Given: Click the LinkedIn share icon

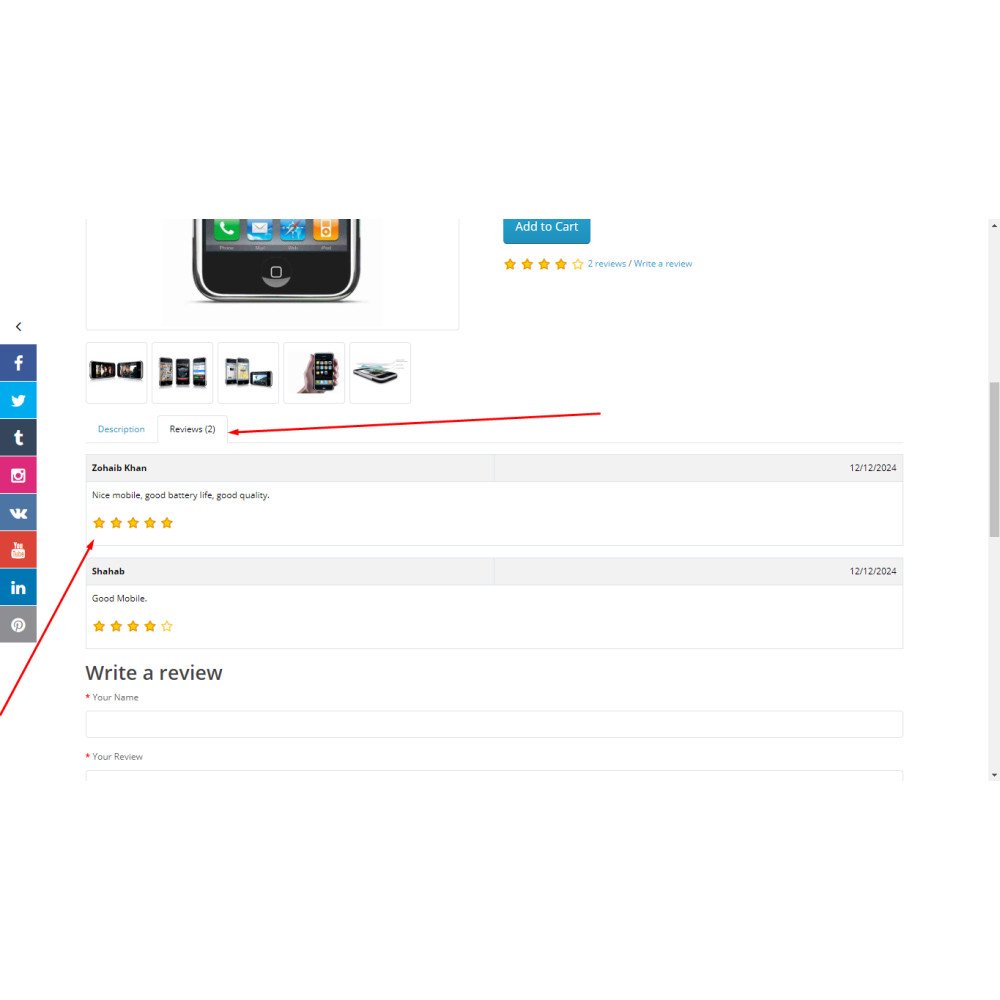Looking at the screenshot, I should pos(18,587).
